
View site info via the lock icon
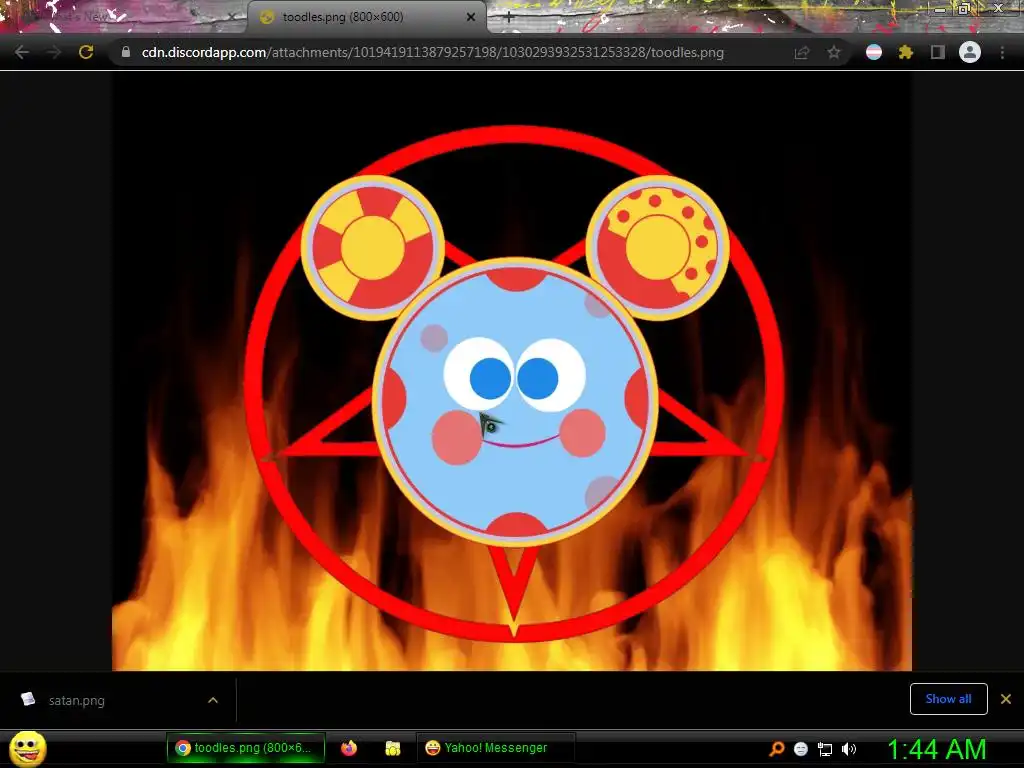coord(126,52)
